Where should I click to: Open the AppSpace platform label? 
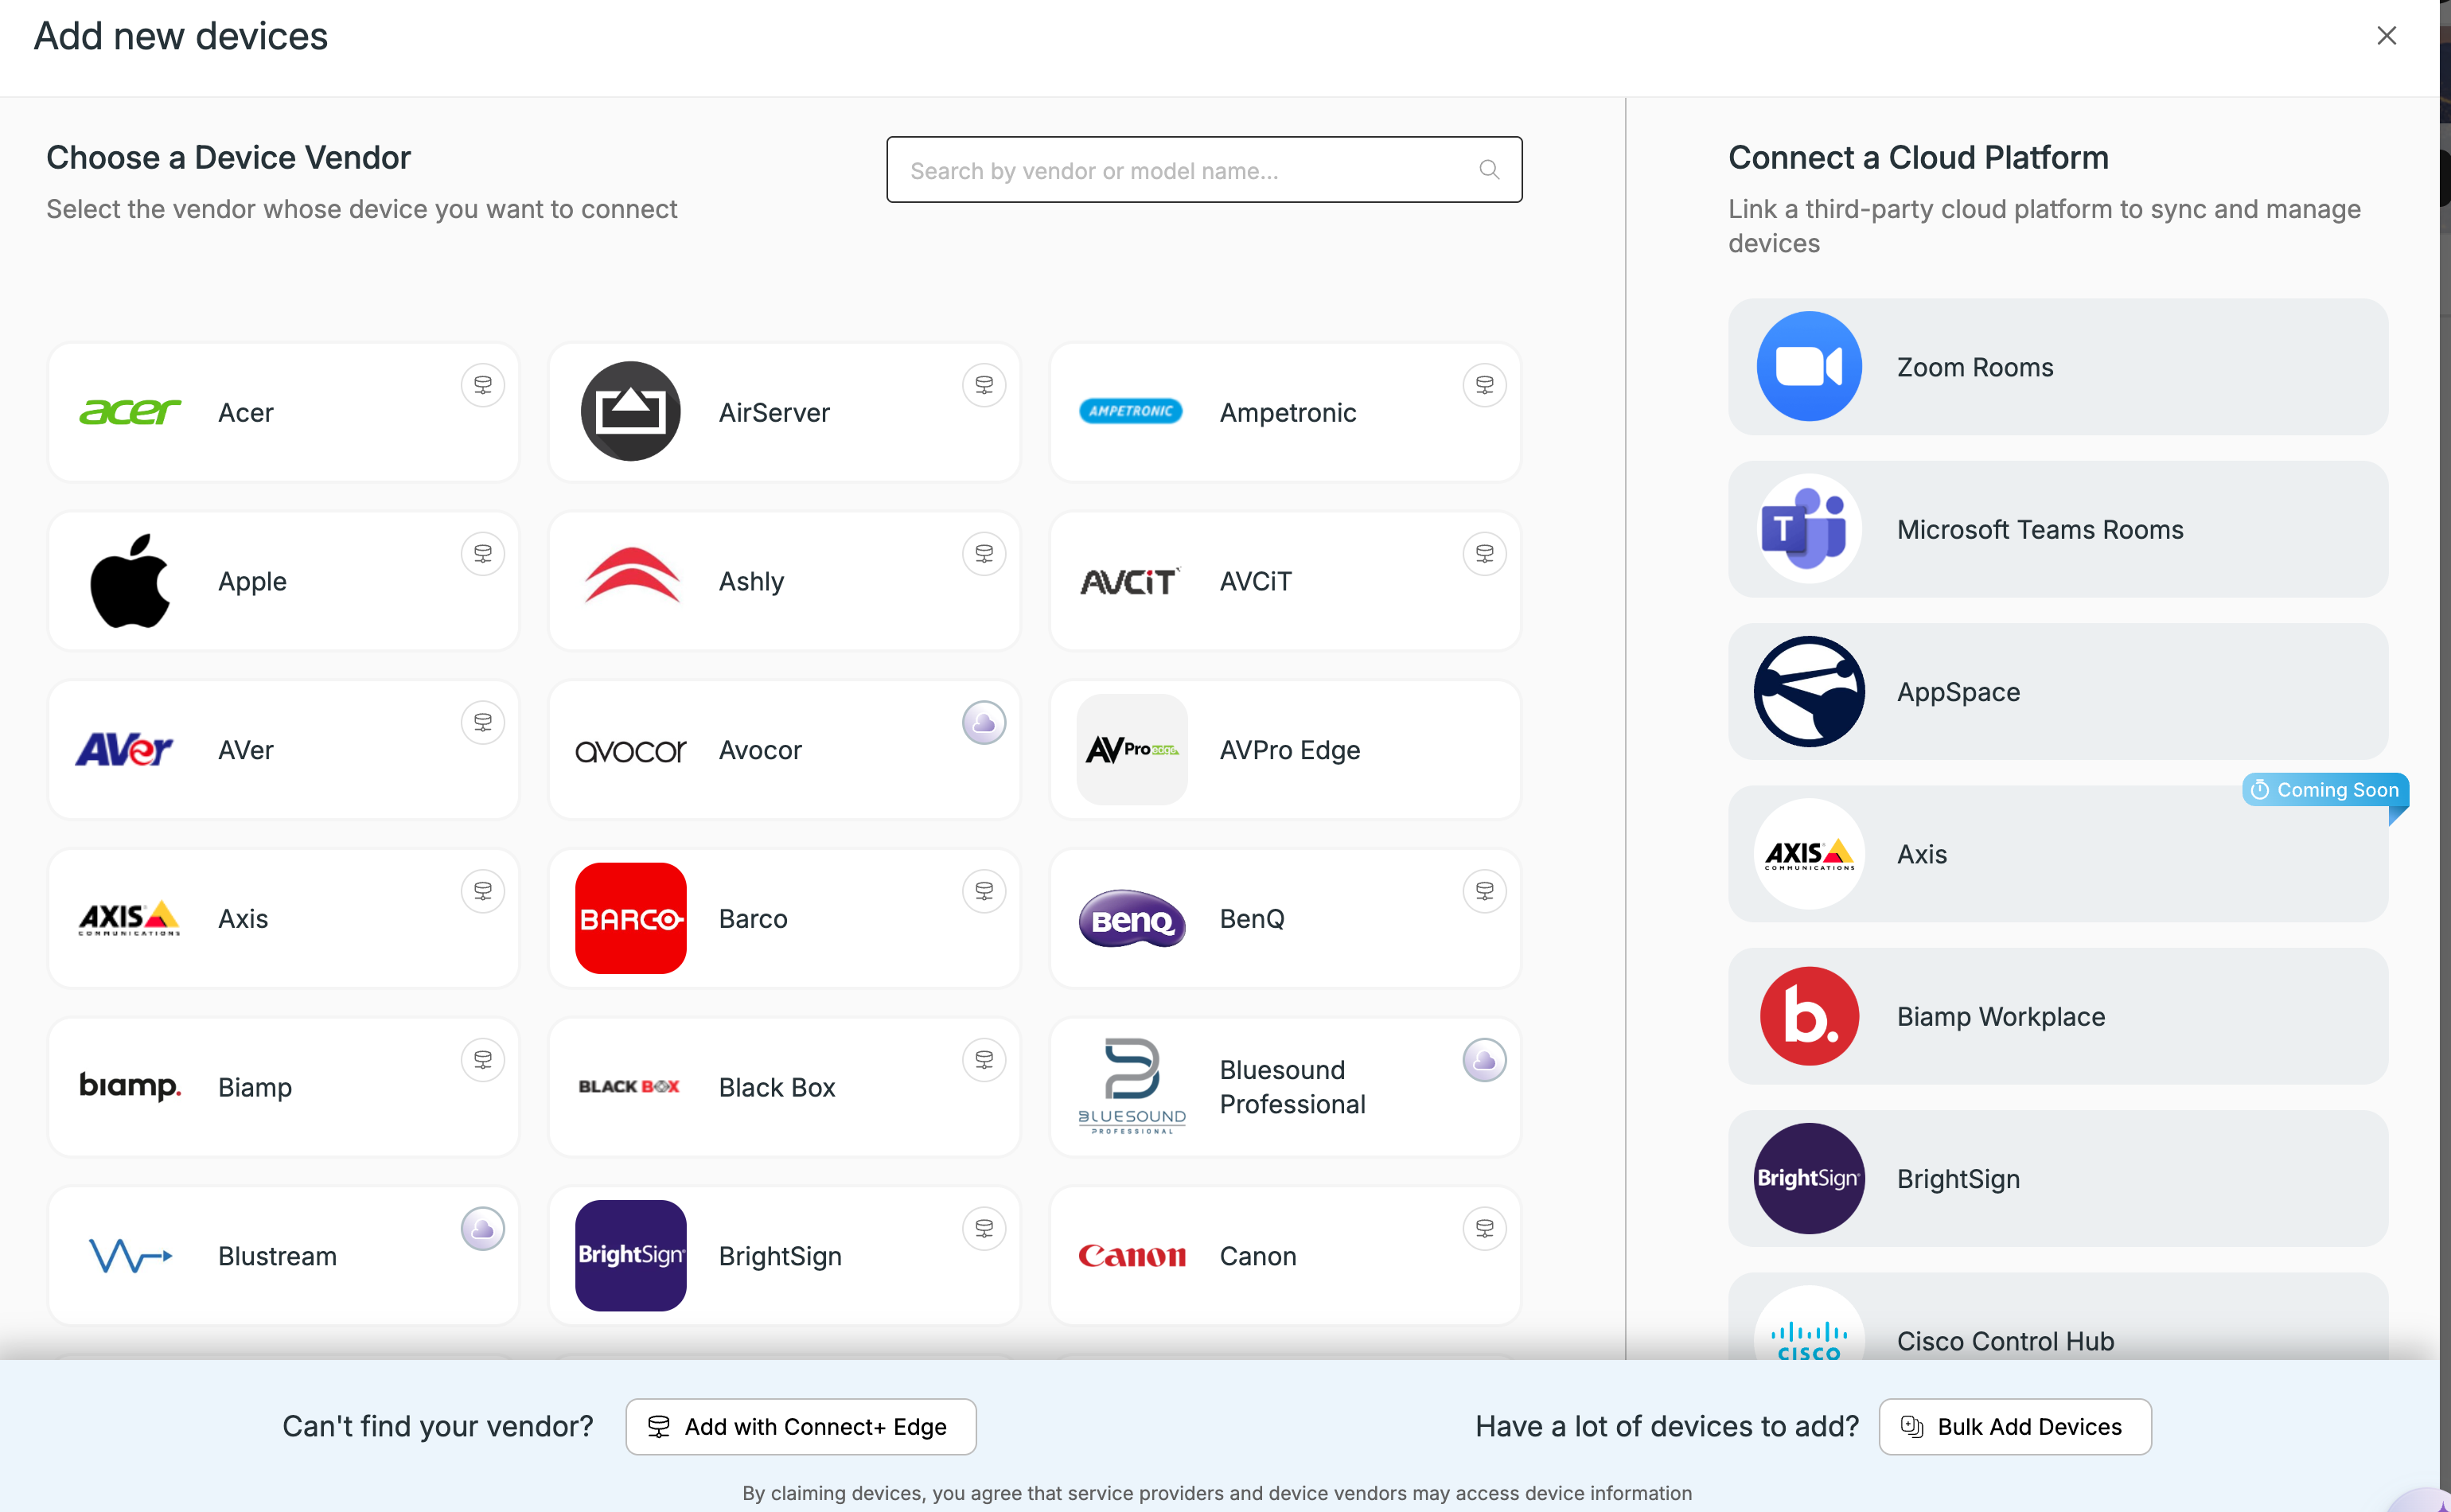[1959, 693]
